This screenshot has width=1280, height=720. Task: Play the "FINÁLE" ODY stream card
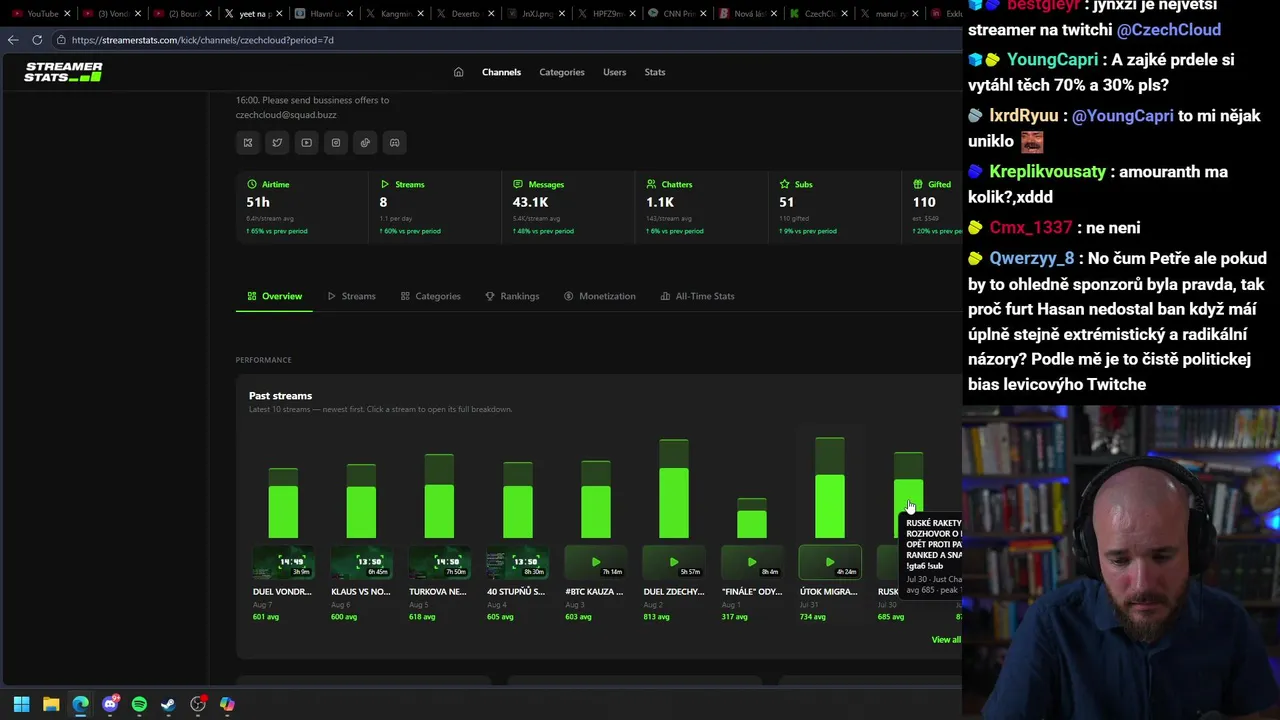(x=751, y=563)
